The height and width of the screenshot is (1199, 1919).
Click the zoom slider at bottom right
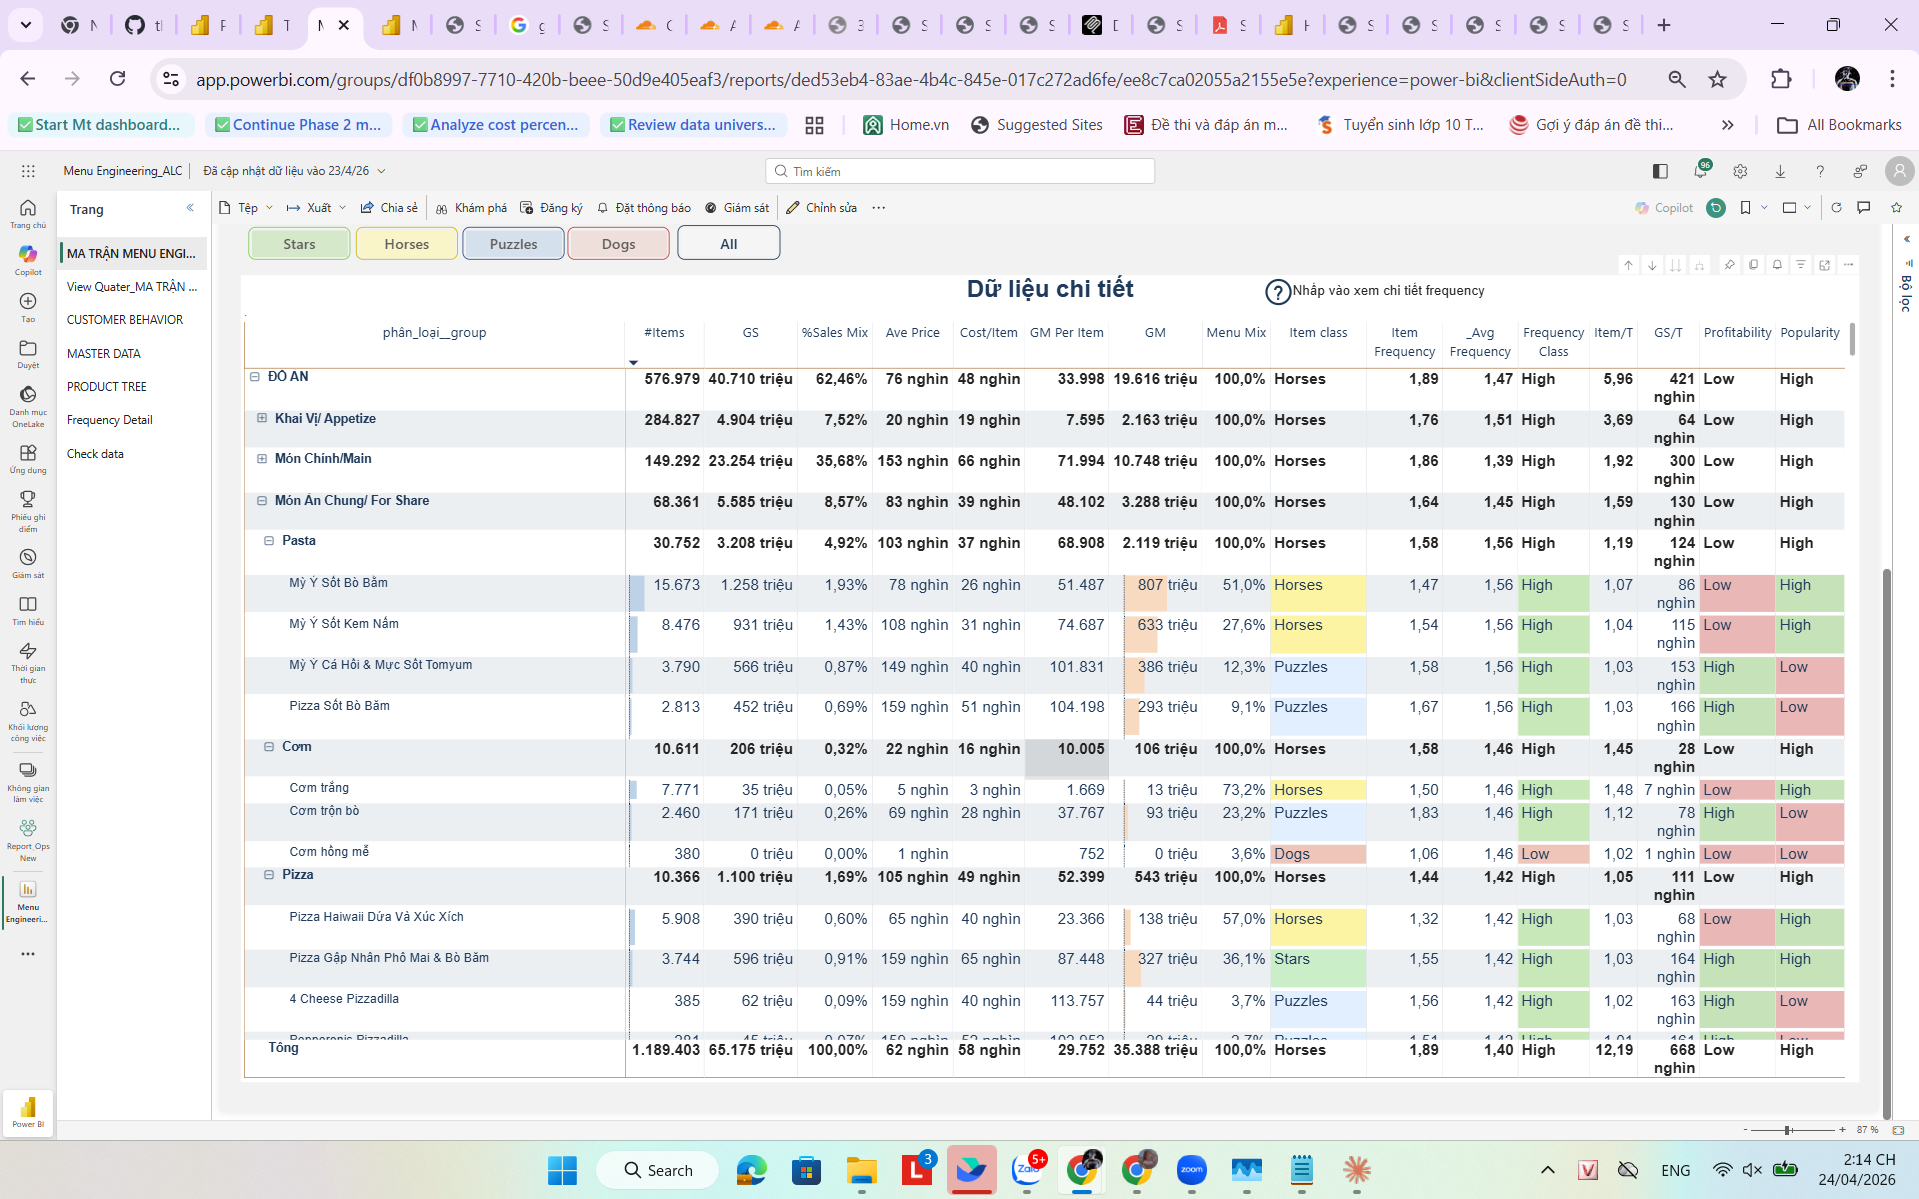pos(1789,1130)
